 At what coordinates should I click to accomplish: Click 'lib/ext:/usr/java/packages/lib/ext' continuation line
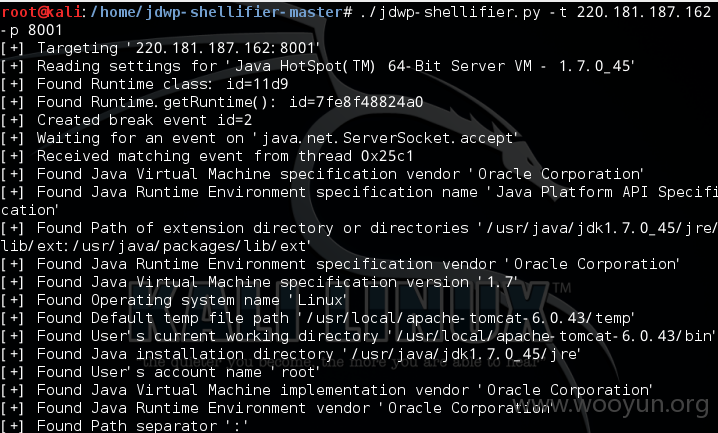pyautogui.click(x=156, y=246)
